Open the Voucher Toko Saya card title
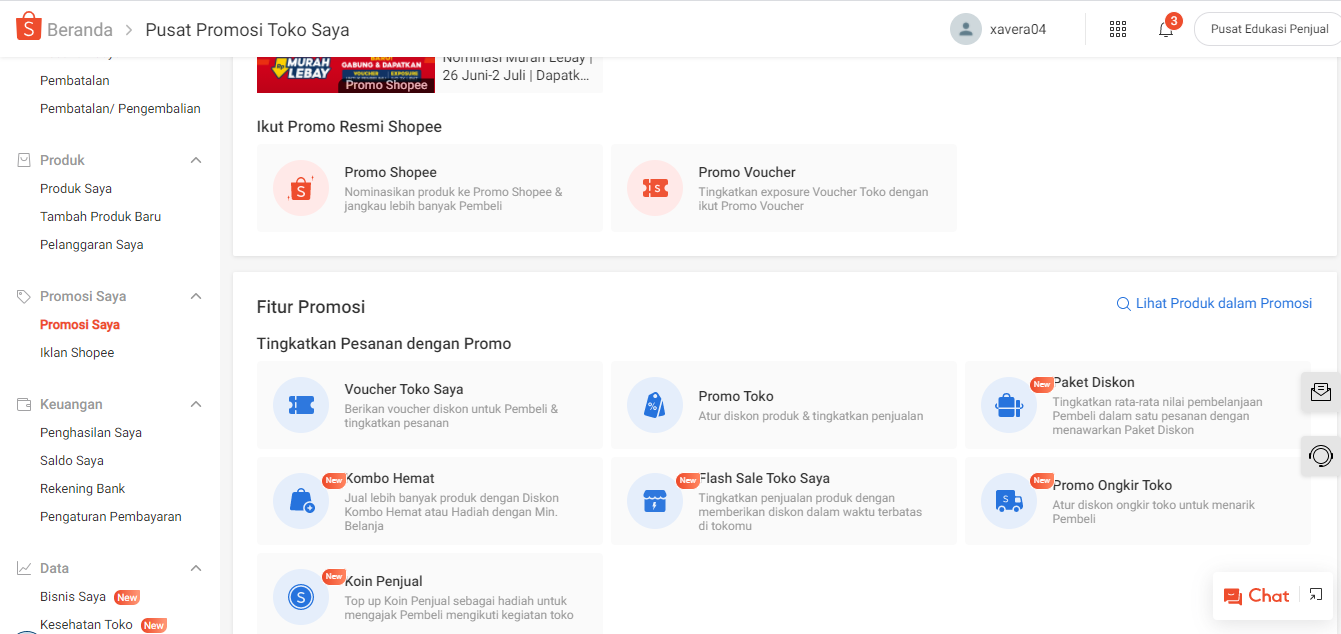The image size is (1341, 634). click(404, 389)
